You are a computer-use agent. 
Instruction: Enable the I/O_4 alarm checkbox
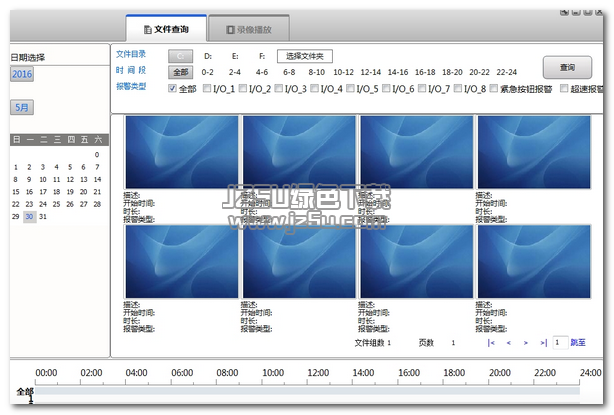coord(314,88)
